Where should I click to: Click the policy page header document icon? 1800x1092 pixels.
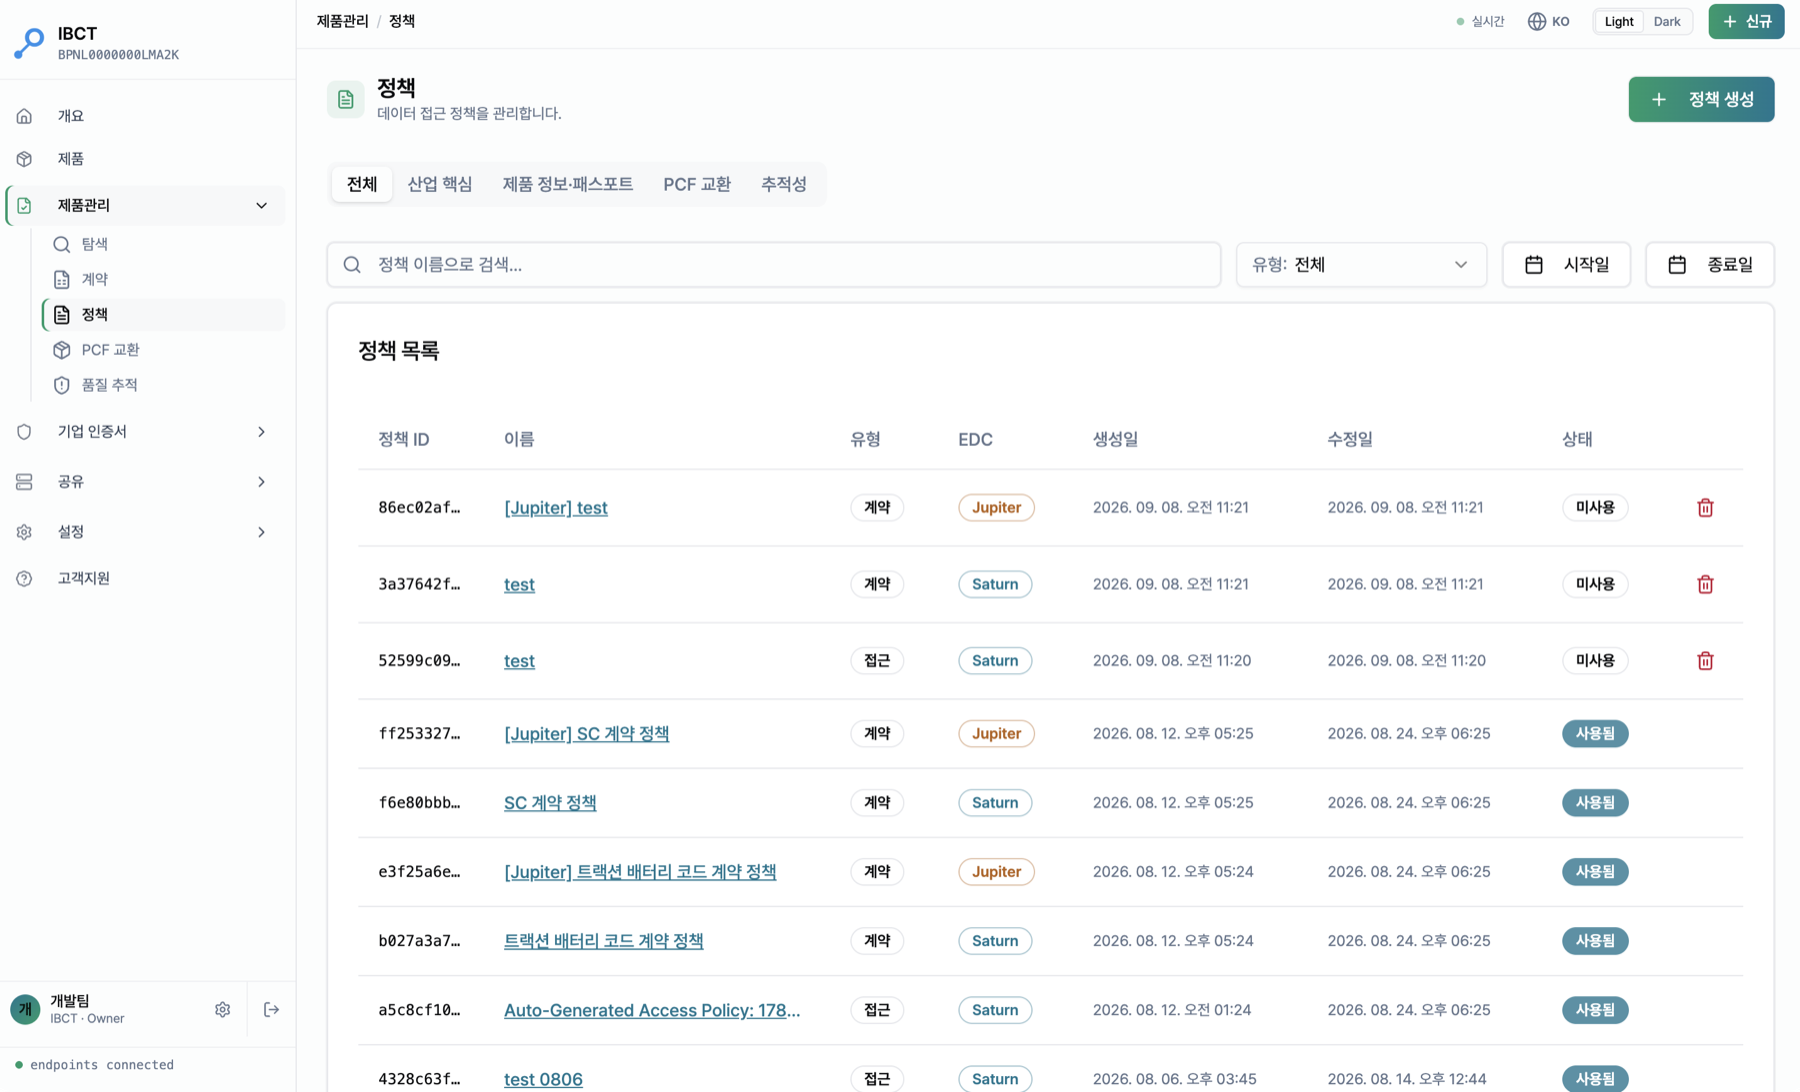pos(346,100)
